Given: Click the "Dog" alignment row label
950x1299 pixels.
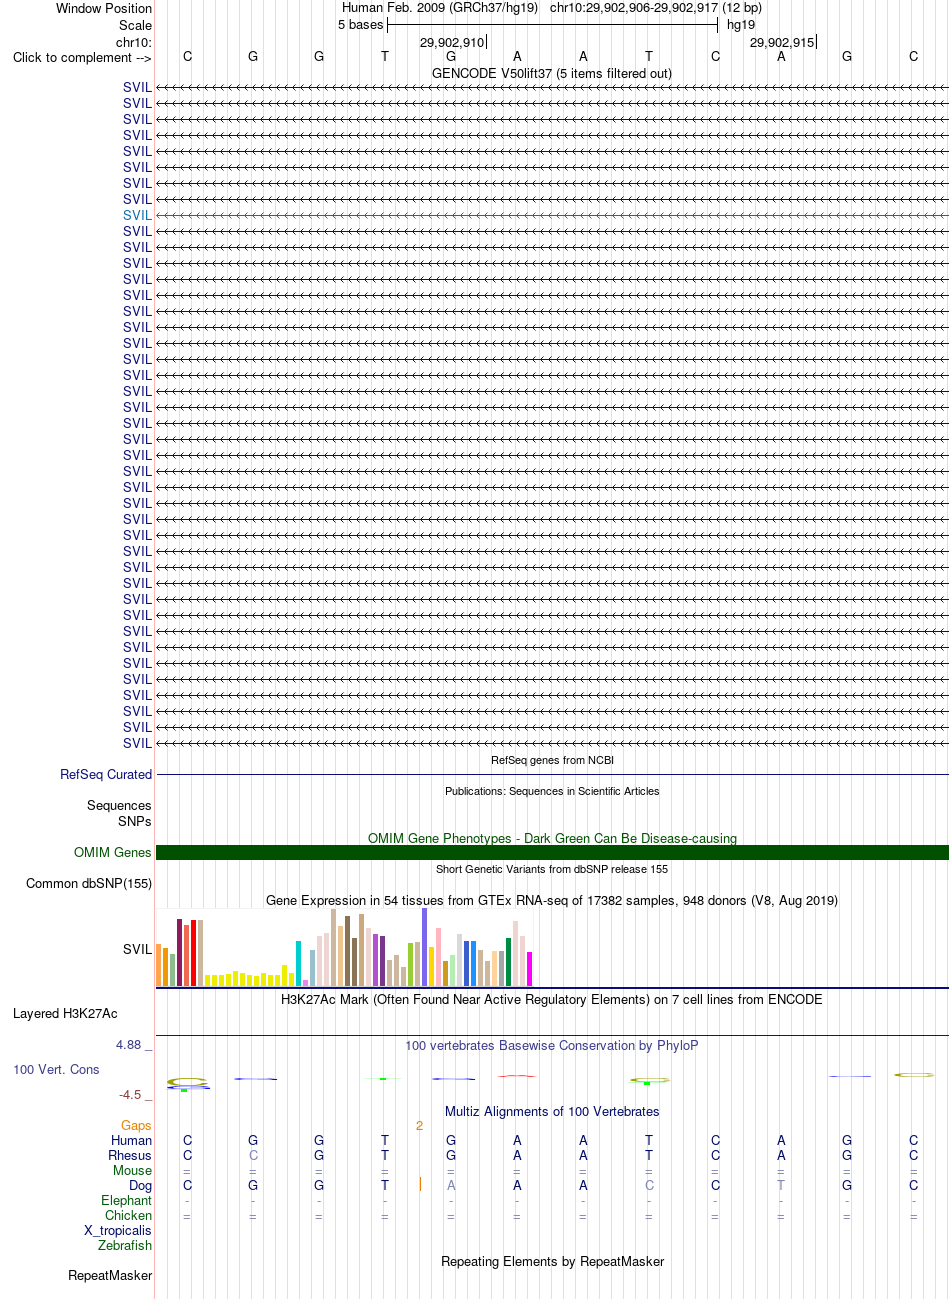Looking at the screenshot, I should coord(141,1185).
